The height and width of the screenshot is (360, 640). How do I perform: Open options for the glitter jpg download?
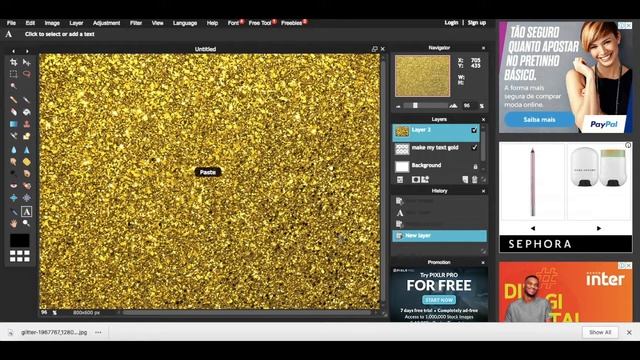(98, 332)
